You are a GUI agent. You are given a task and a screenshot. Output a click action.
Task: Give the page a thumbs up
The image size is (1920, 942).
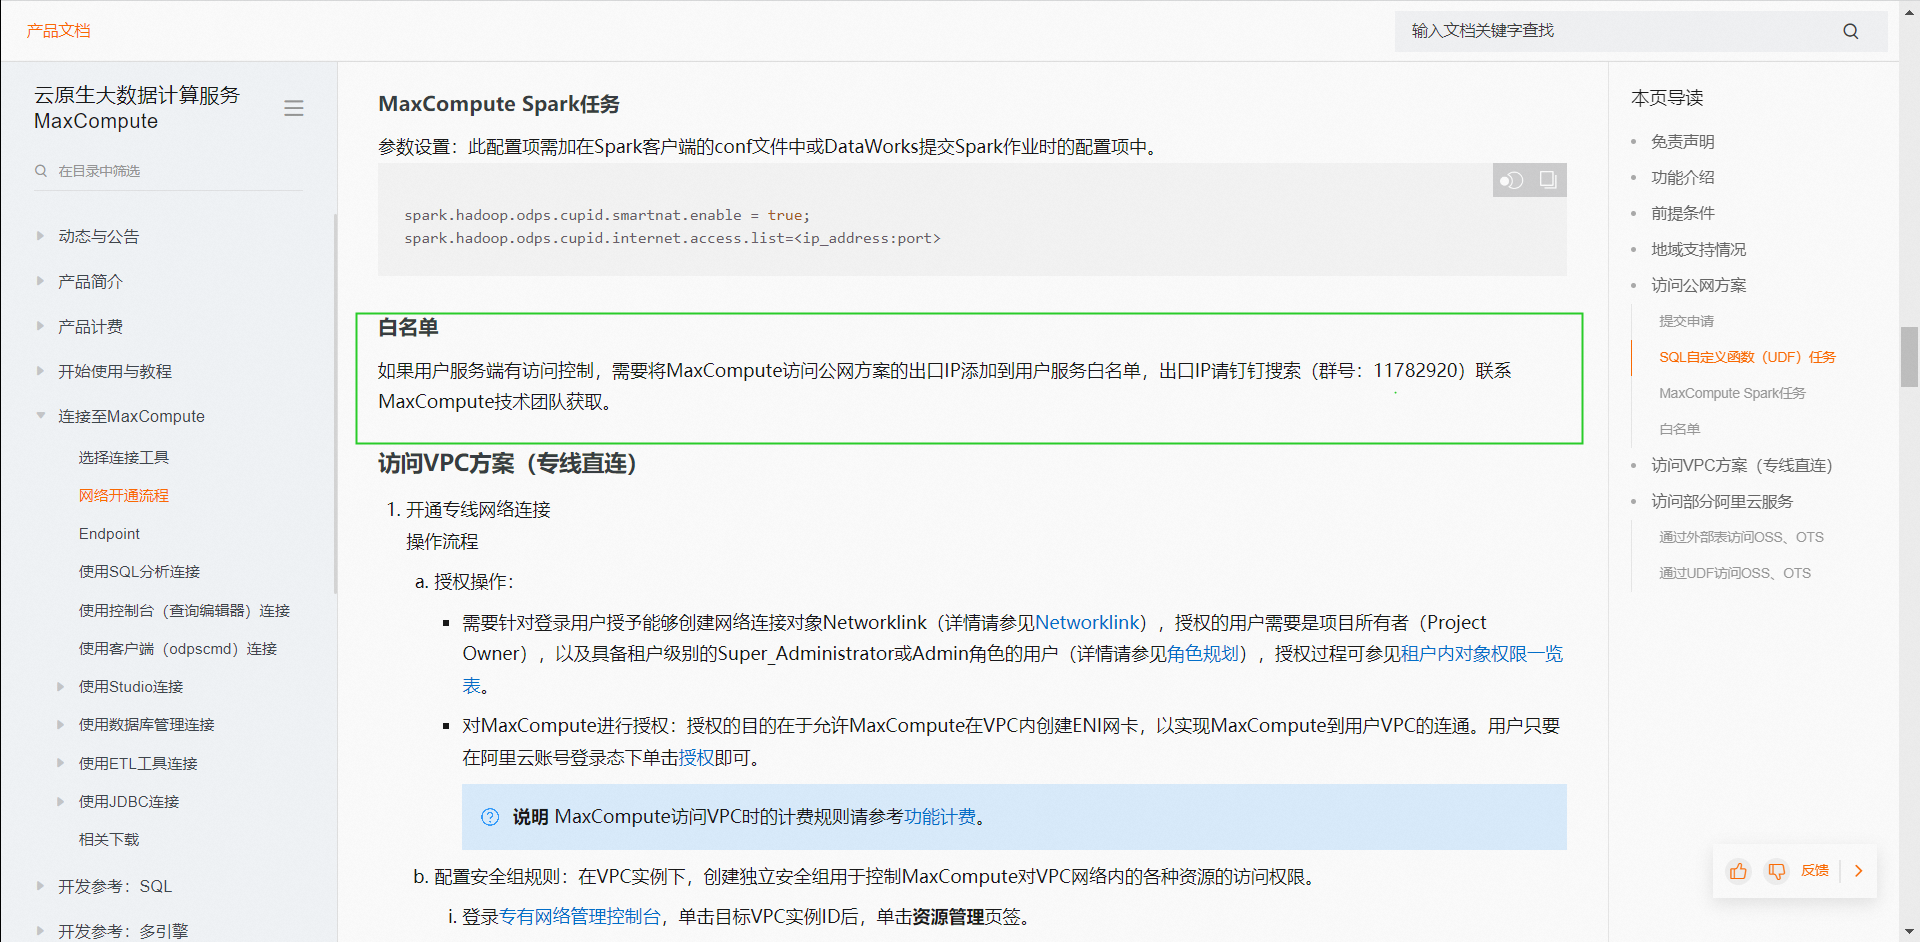point(1738,871)
